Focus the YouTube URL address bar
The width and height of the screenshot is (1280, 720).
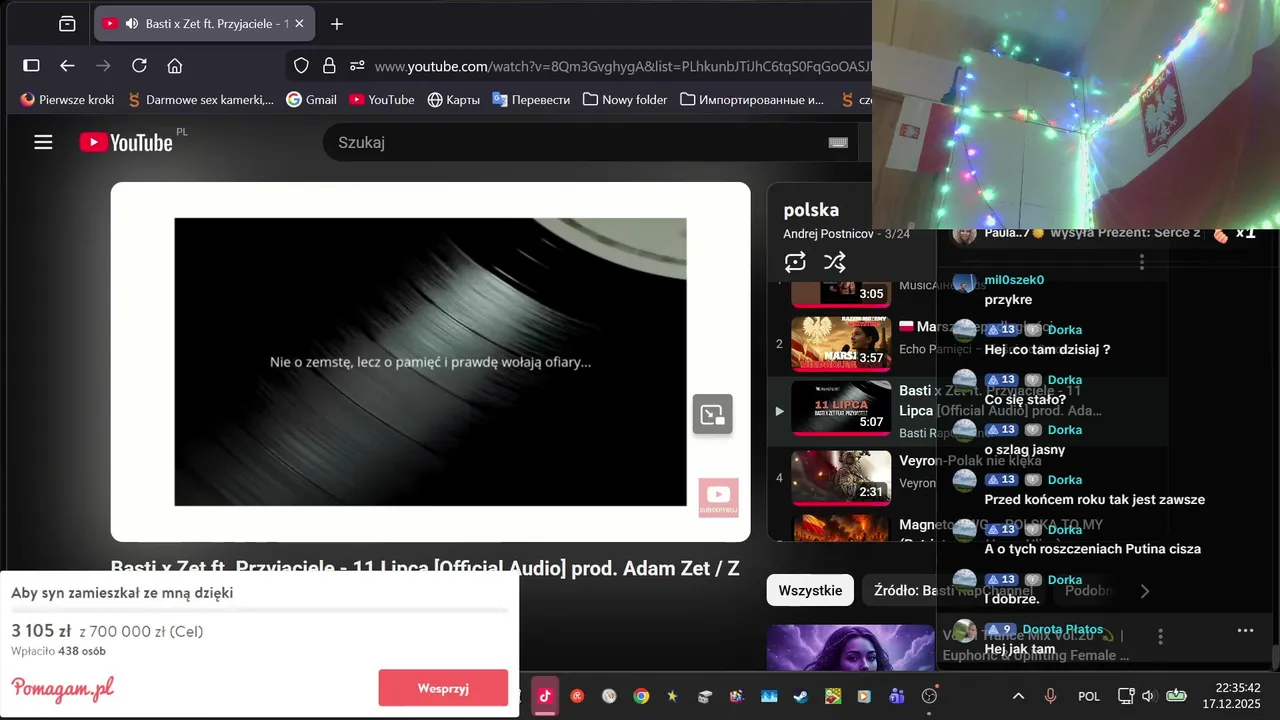point(620,66)
